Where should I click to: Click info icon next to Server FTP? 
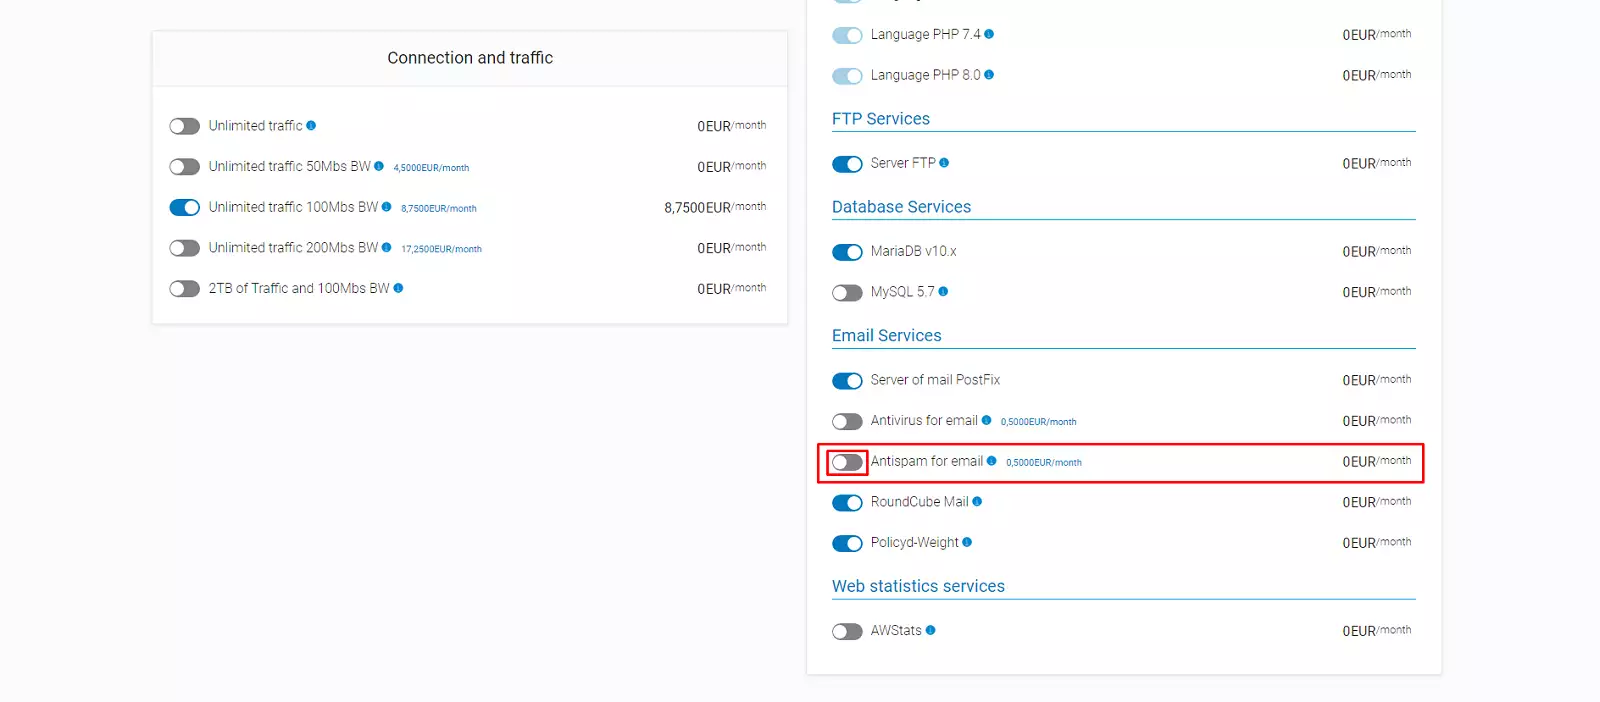[944, 163]
